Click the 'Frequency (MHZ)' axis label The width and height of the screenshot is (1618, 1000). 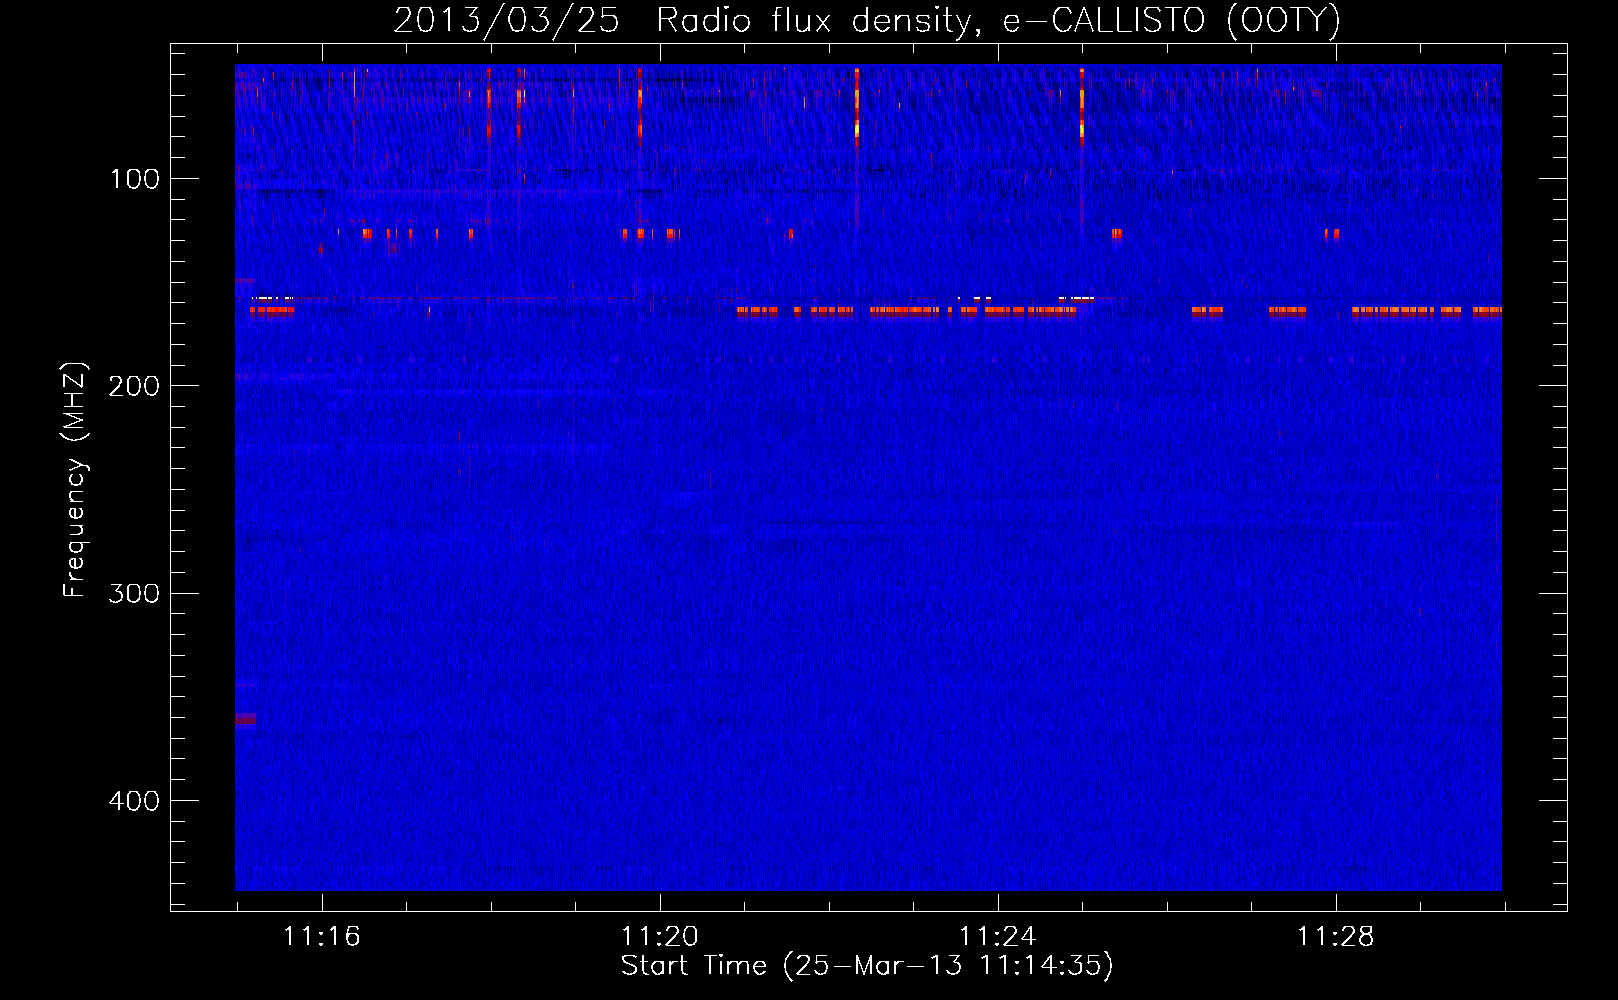(x=74, y=480)
